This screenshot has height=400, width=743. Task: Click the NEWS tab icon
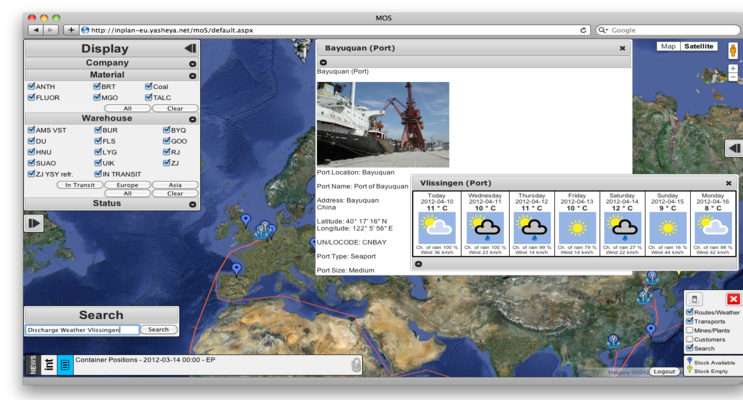tap(33, 365)
